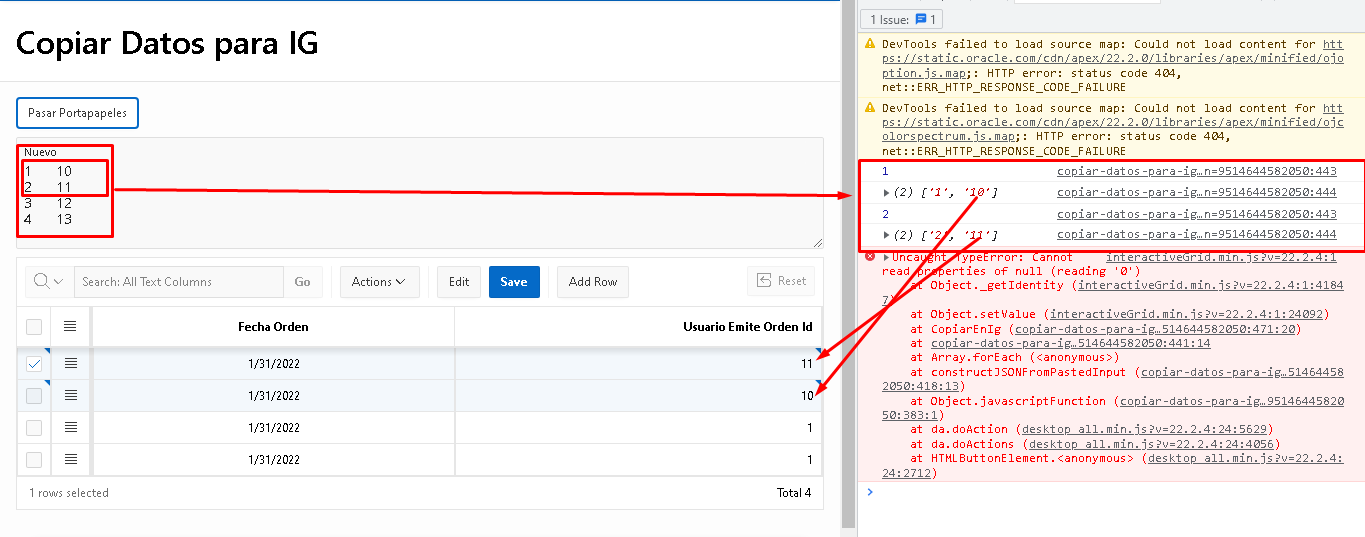Click the blue Save button
This screenshot has width=1365, height=537.
[x=514, y=282]
